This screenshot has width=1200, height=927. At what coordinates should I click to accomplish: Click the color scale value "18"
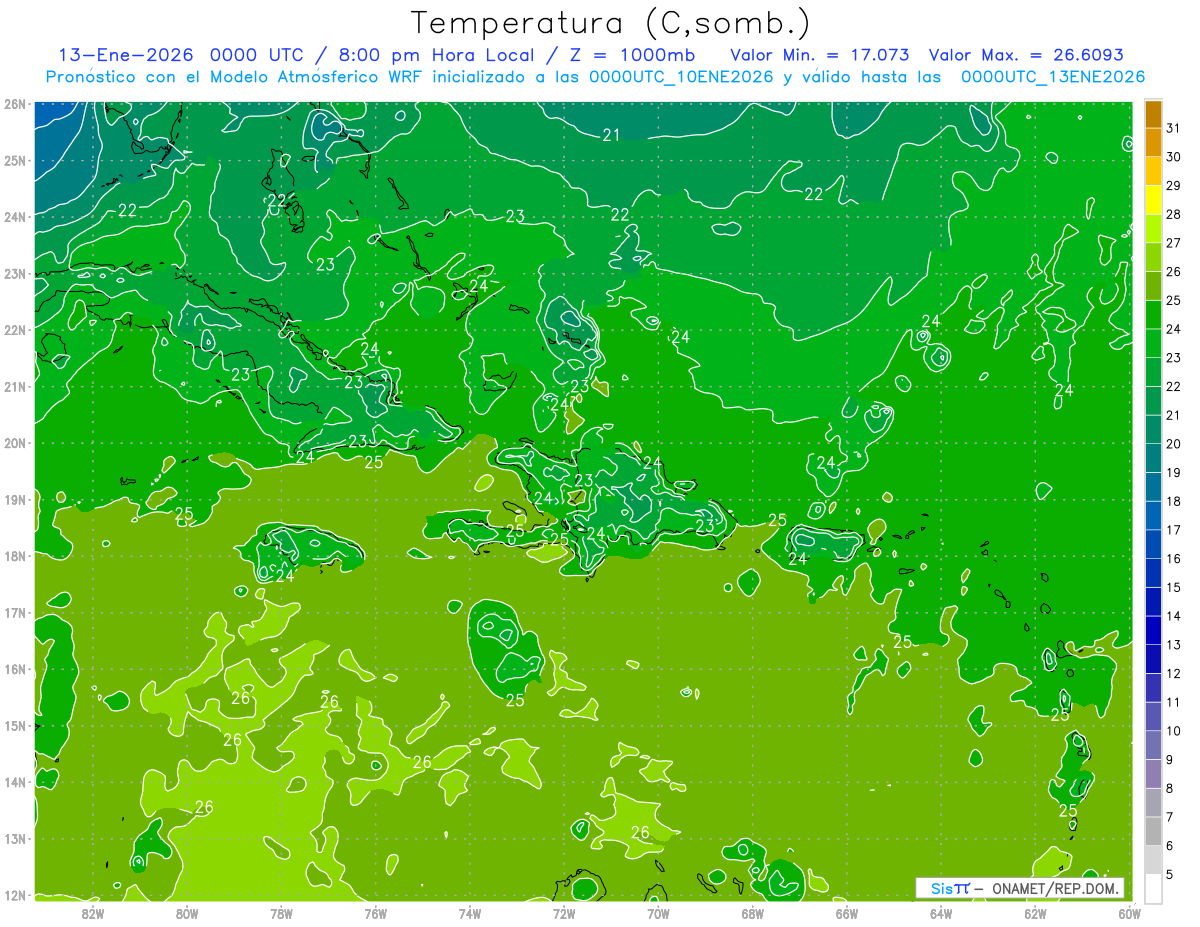(x=1173, y=501)
